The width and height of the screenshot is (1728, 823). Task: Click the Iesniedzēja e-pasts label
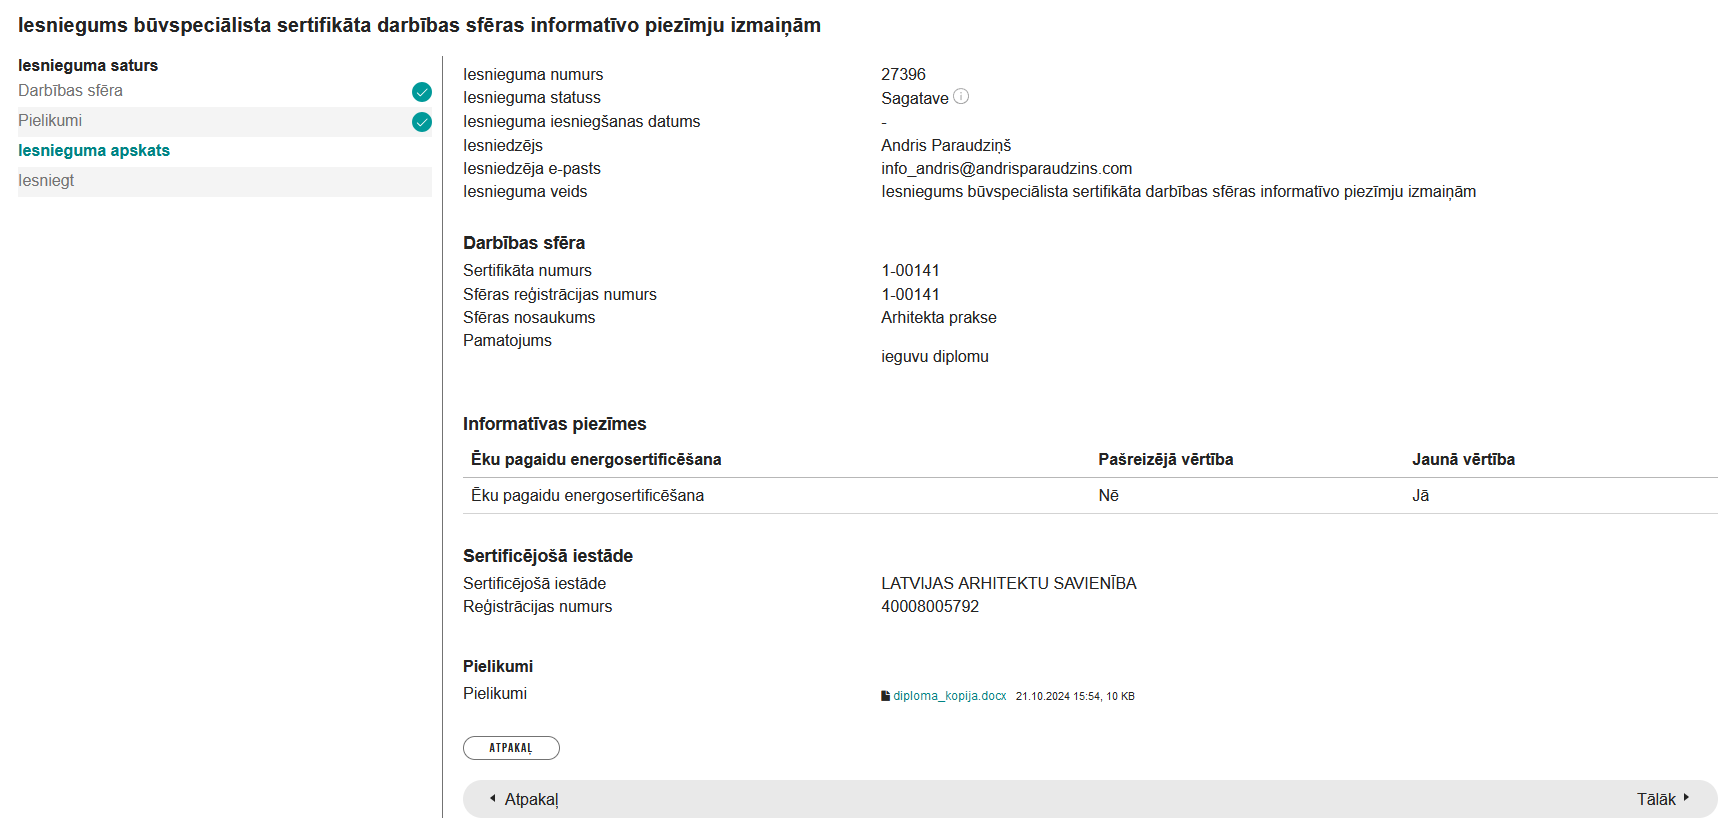[x=531, y=169]
